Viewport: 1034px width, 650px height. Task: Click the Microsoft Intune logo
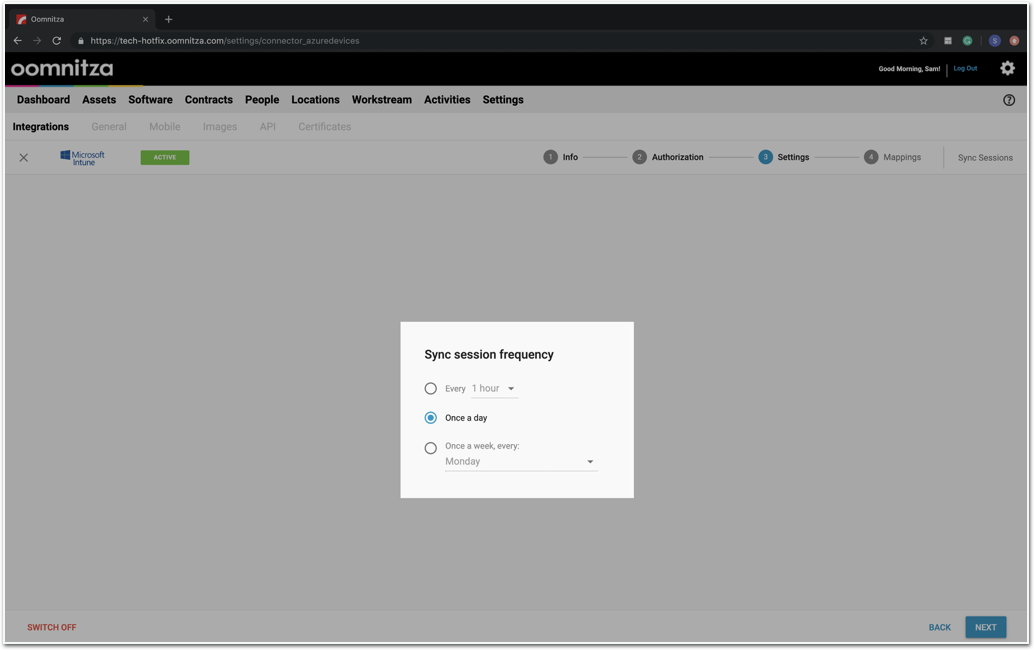(x=82, y=157)
